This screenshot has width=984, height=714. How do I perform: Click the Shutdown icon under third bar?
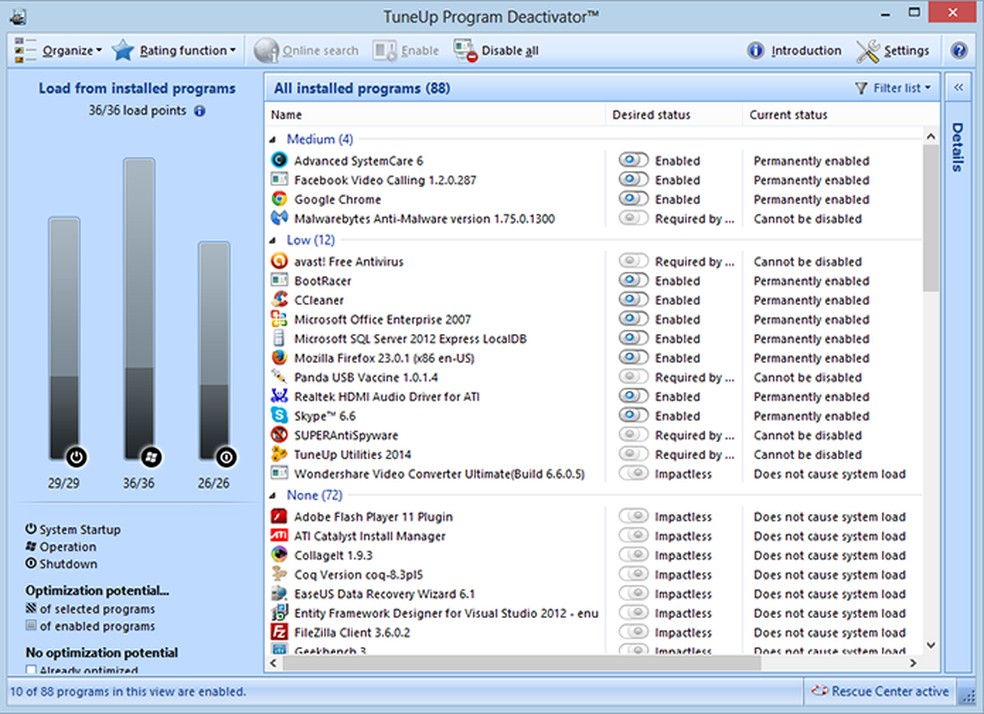click(x=227, y=458)
